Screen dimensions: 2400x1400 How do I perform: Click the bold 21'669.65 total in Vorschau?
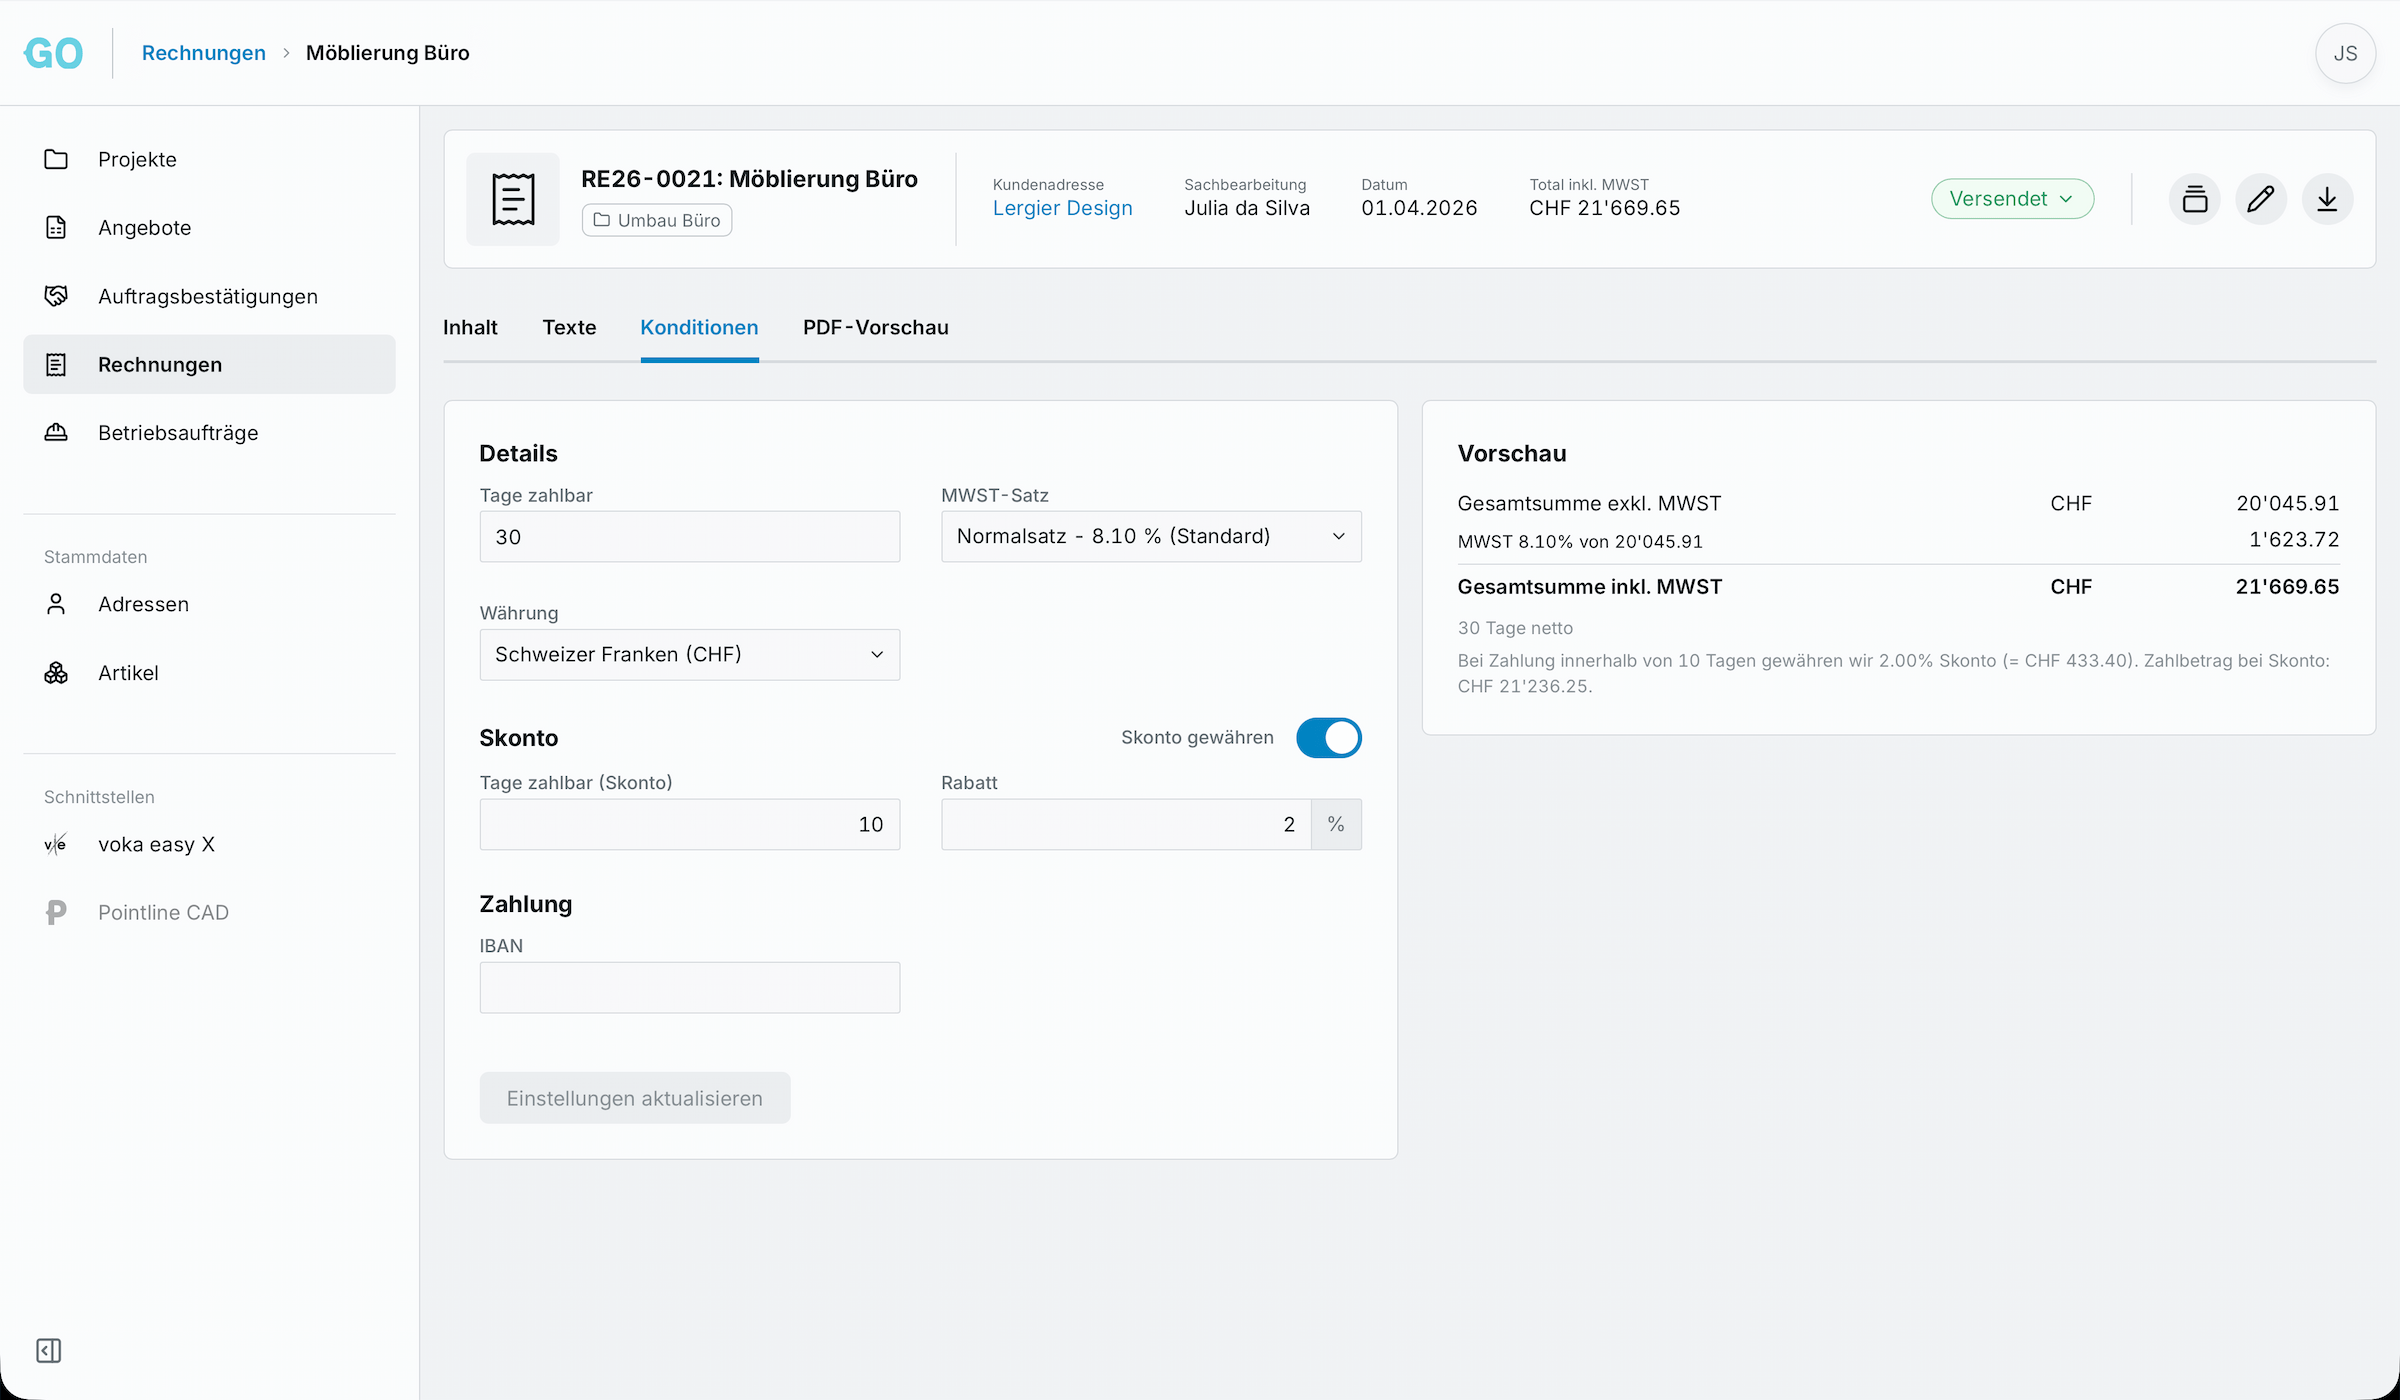(x=2287, y=587)
